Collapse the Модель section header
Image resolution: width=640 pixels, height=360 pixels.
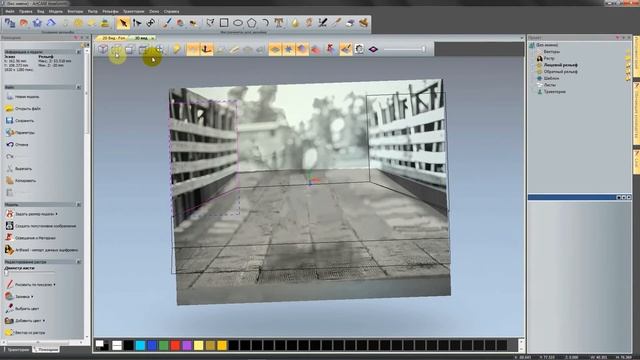[78, 204]
